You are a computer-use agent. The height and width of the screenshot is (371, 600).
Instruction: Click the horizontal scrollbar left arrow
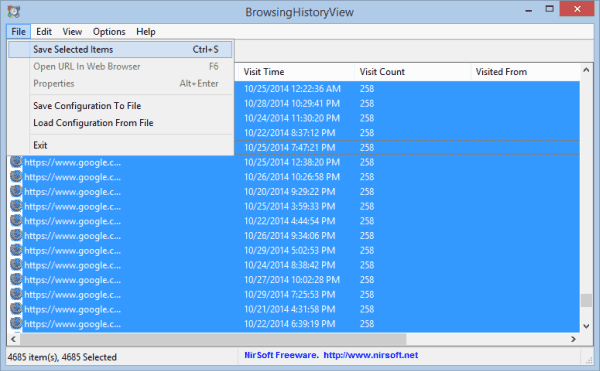pos(14,339)
